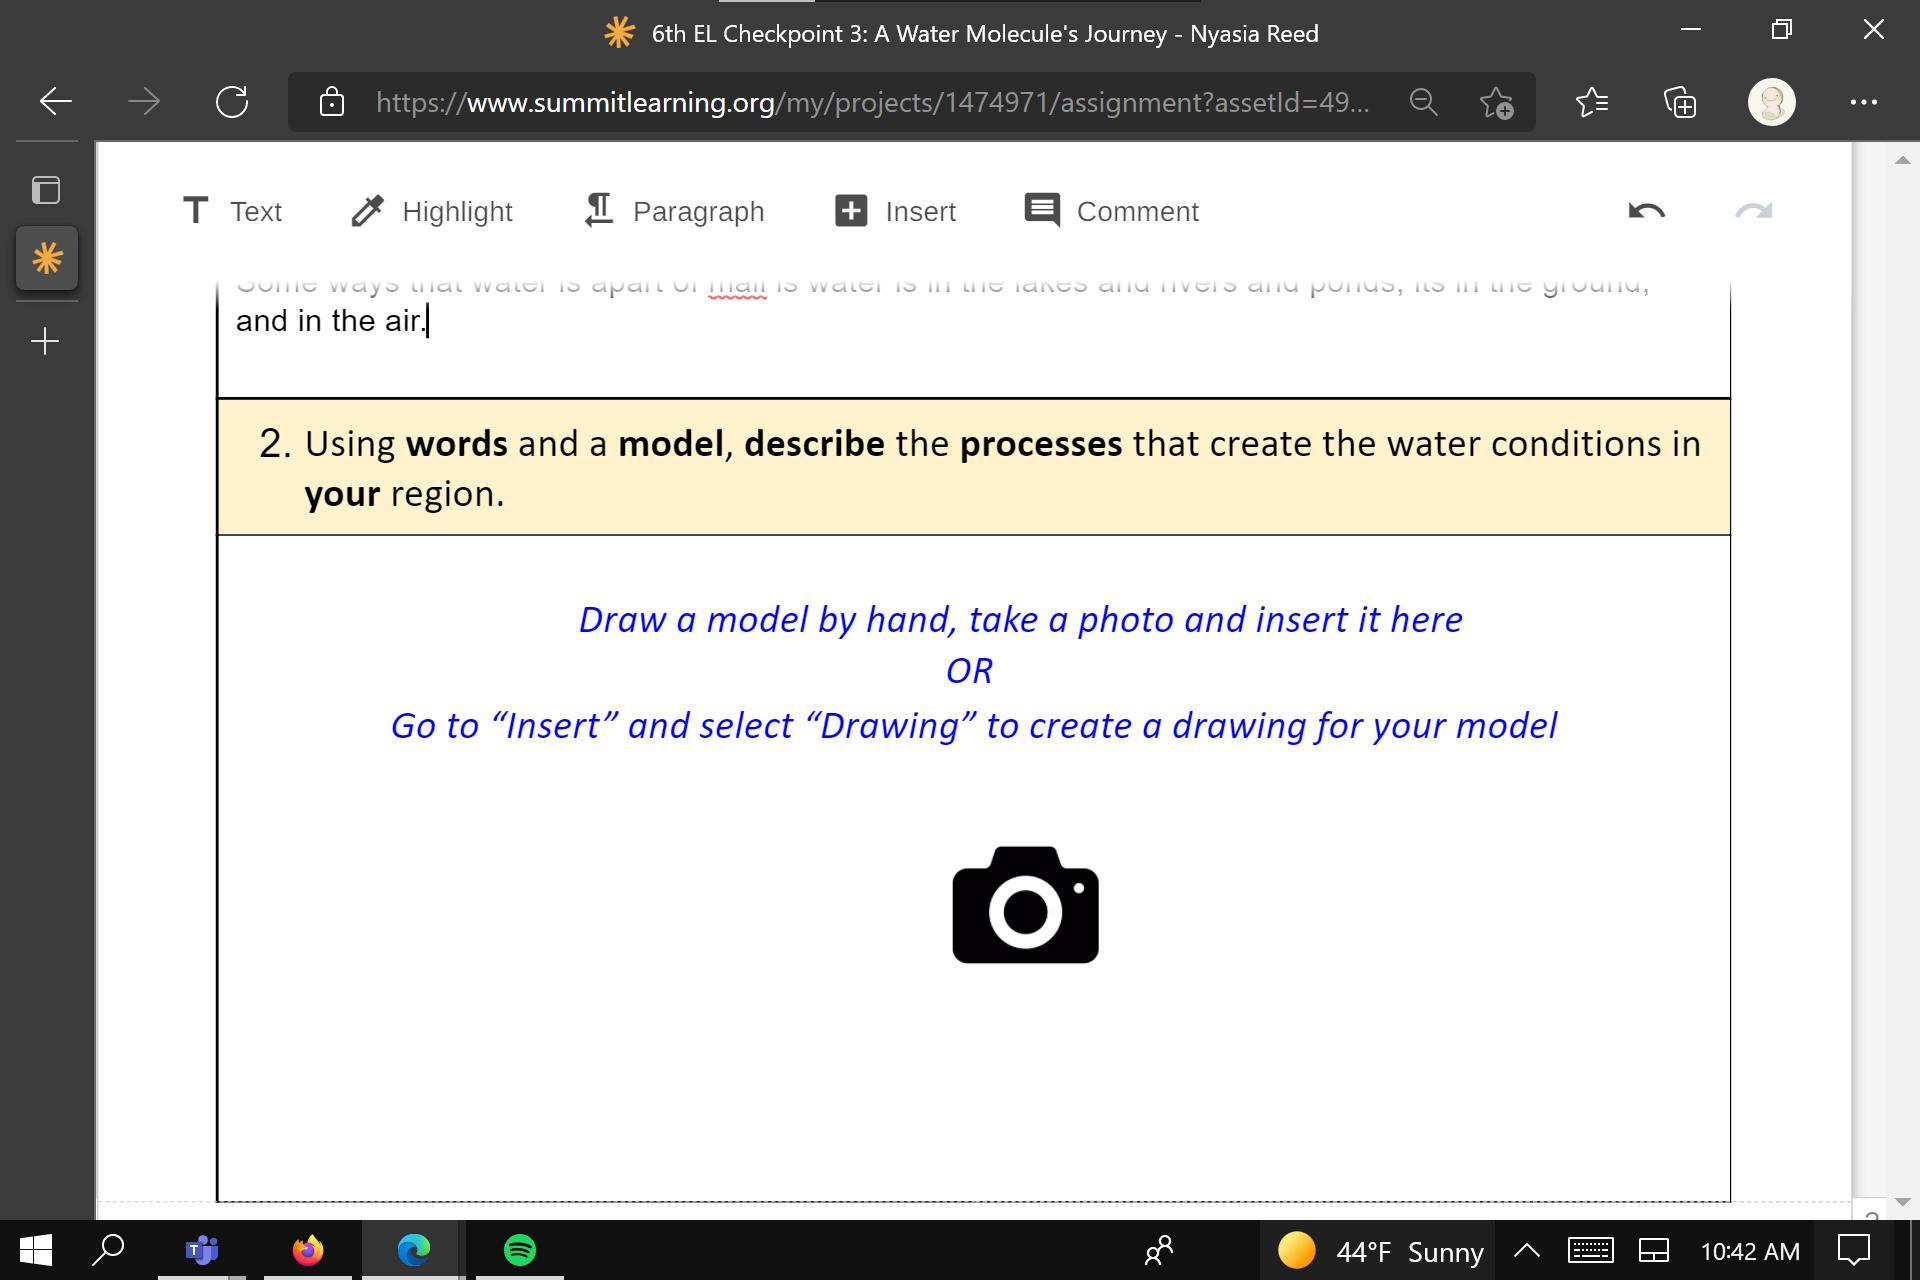Open the Collections icon

[x=1680, y=102]
